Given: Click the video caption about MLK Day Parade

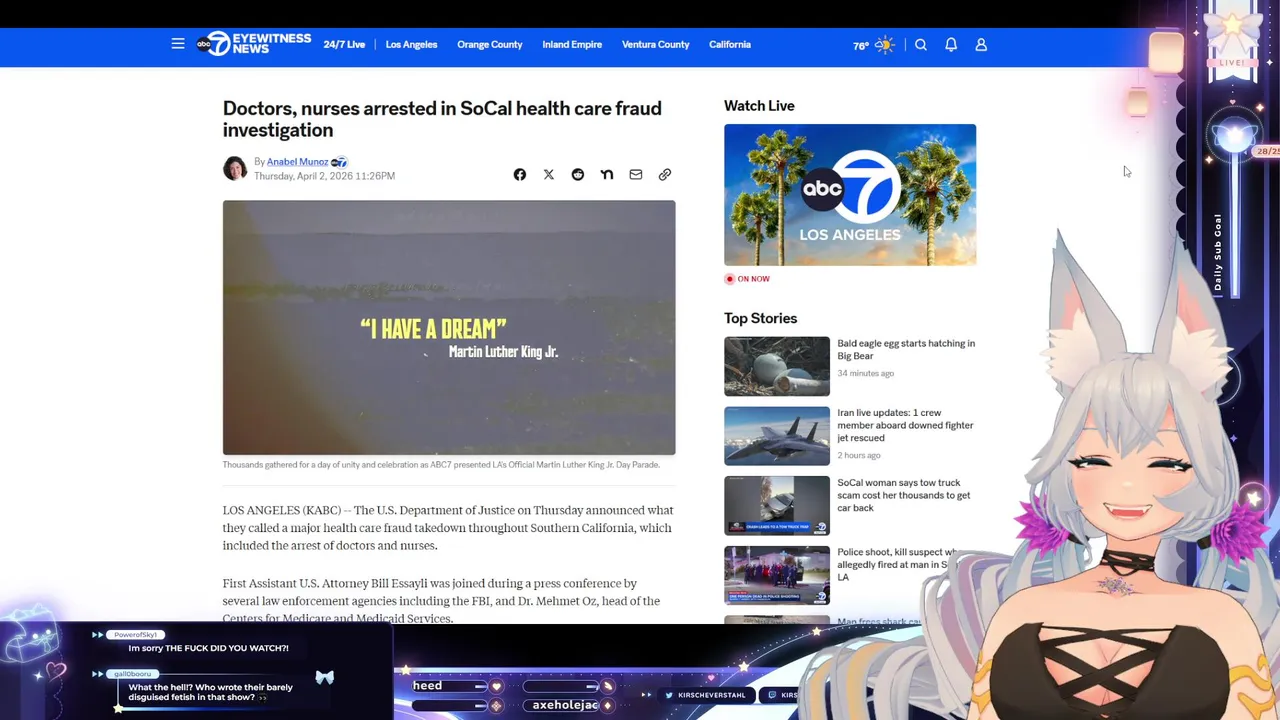Looking at the screenshot, I should (441, 464).
